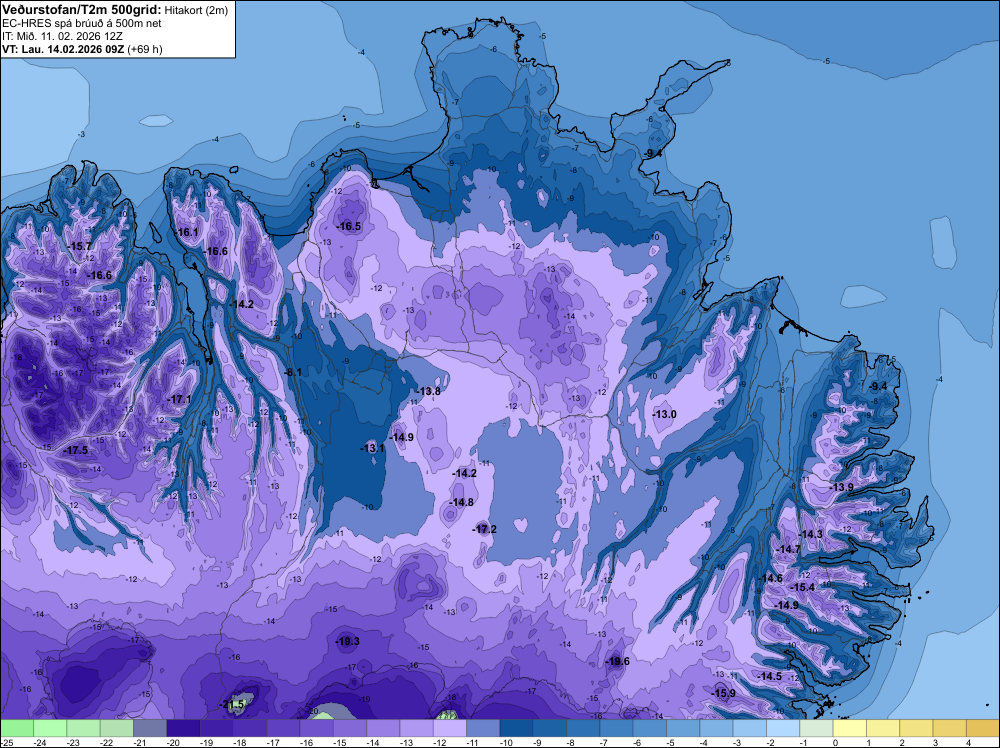Select the dark blue legend swatch between -10 and -9
This screenshot has height=748, width=1000.
click(517, 728)
